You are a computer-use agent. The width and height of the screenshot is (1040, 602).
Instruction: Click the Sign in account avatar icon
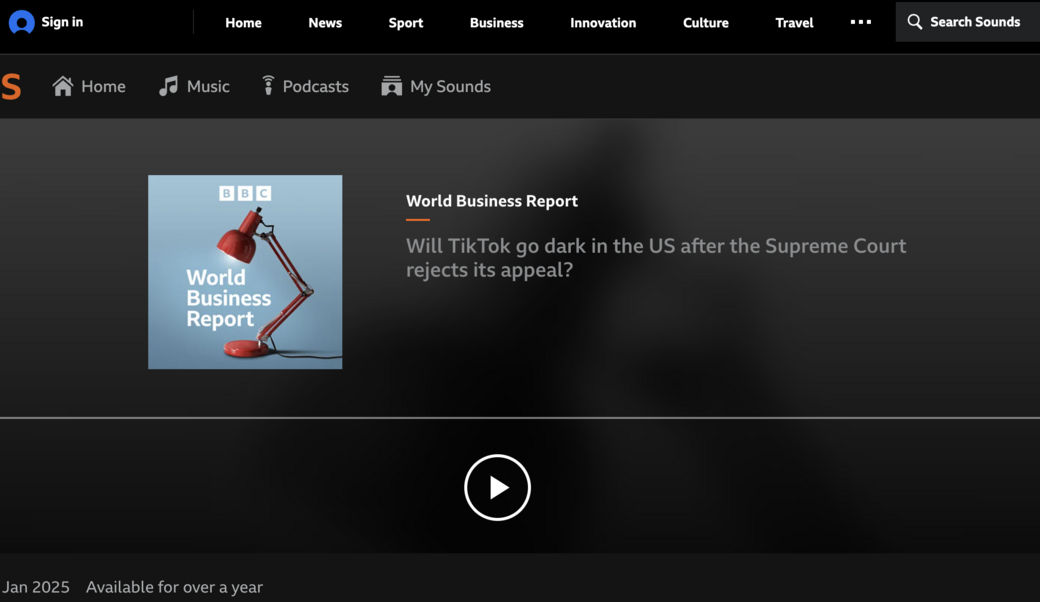(x=22, y=22)
